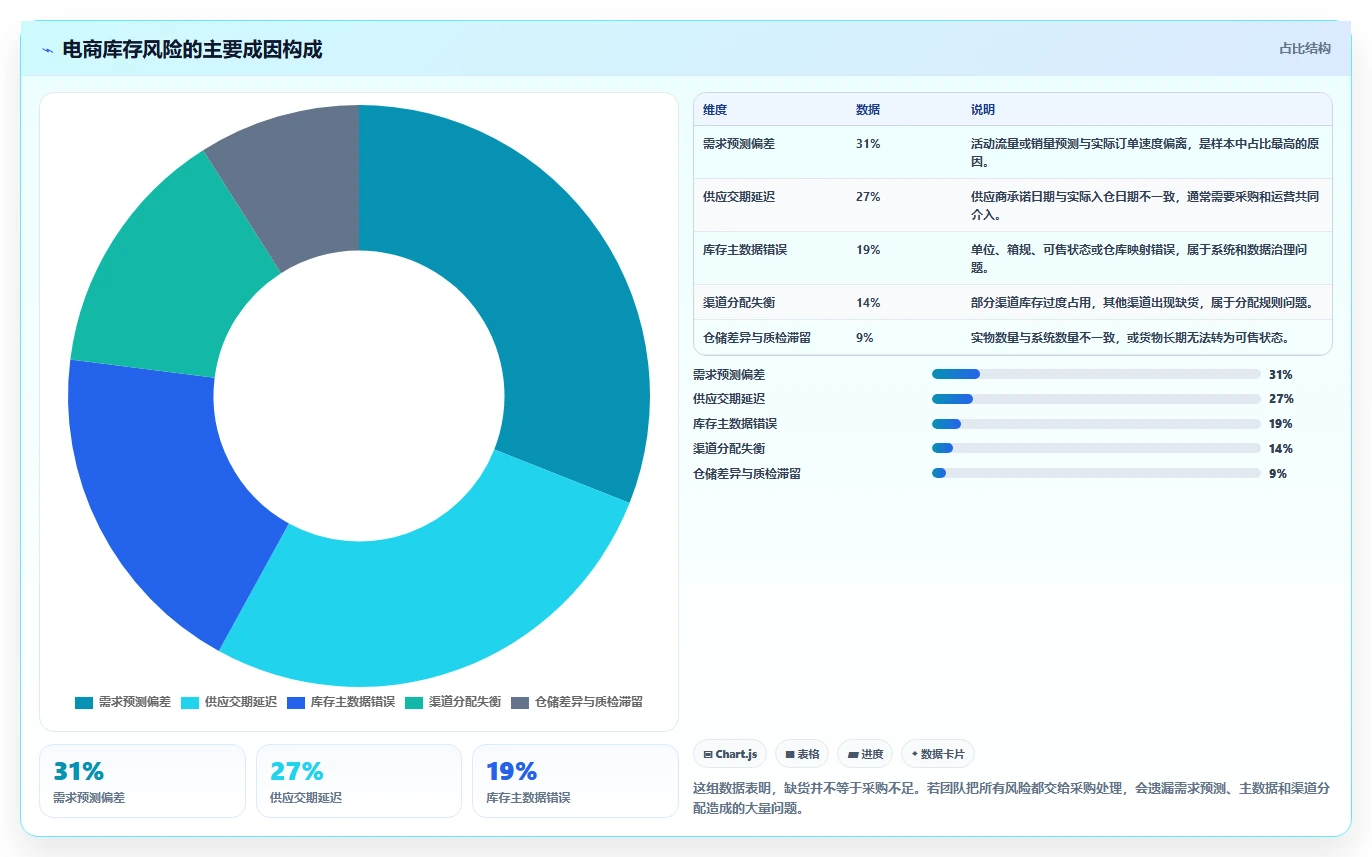Click the title 电商库存风险的主要成因构成

[192, 50]
